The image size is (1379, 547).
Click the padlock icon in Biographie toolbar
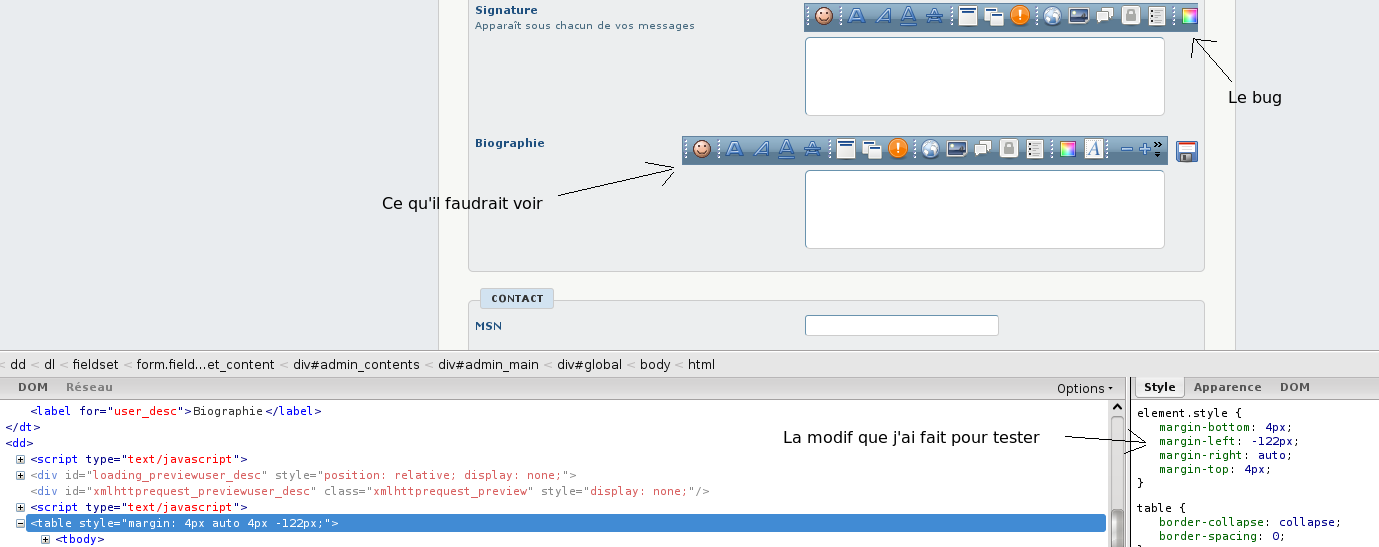tap(1009, 149)
